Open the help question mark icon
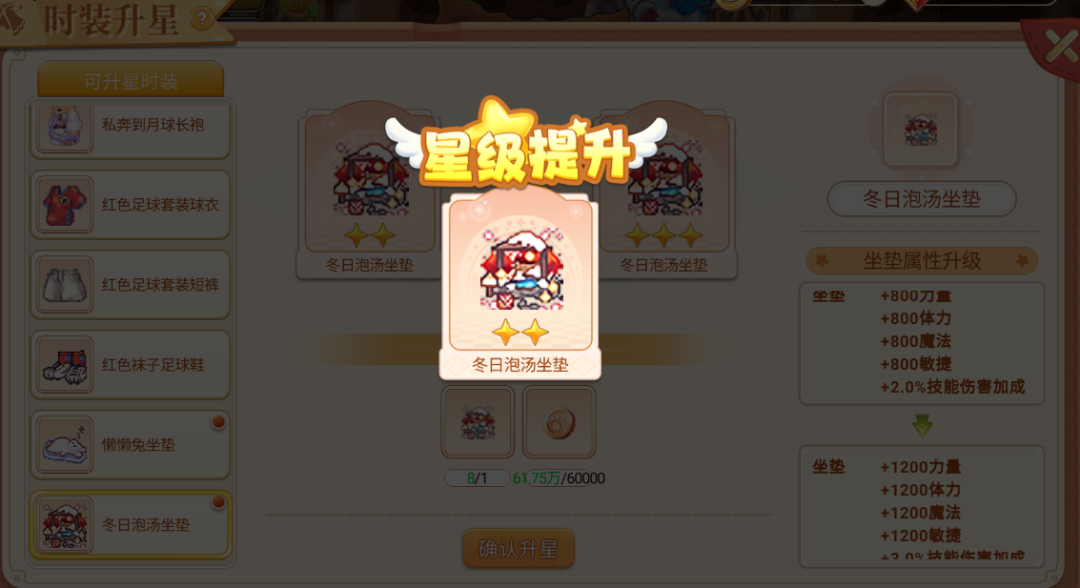The width and height of the screenshot is (1080, 588). coord(202,19)
